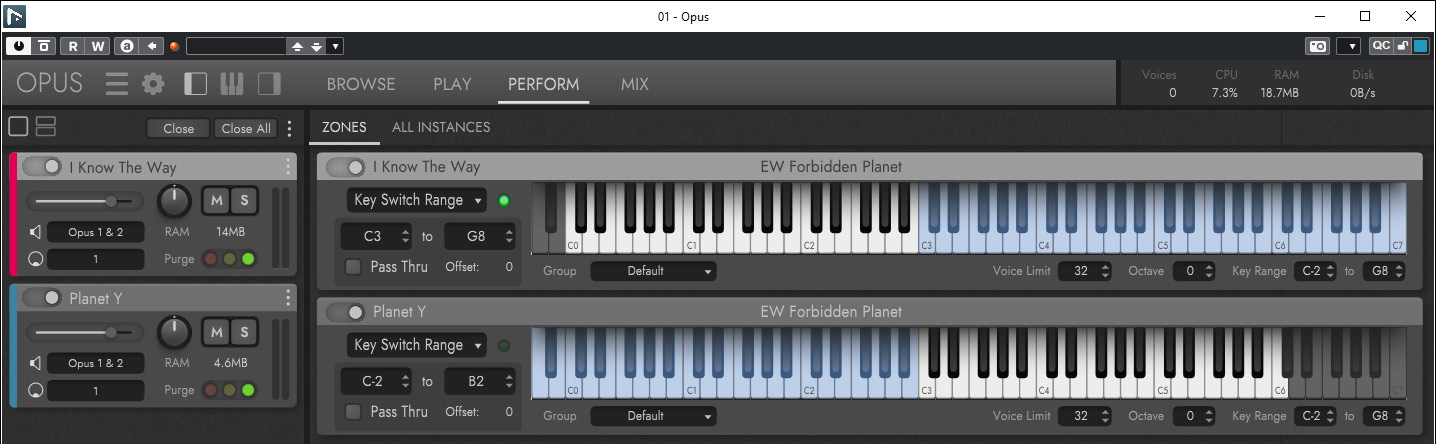Screen dimensions: 1436x444
Task: Open options menu for I Know The Way
Action: [288, 167]
